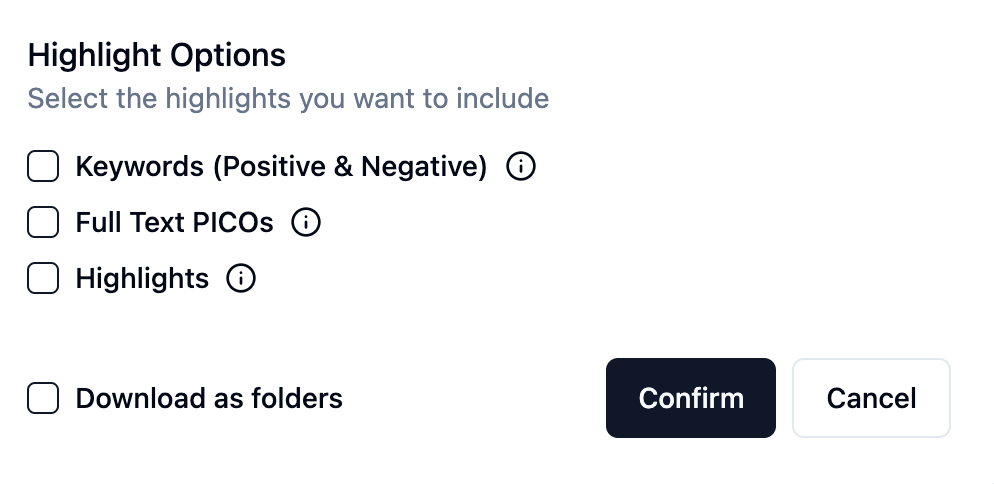
Task: Click the 'Select the highlights you want' subtitle
Action: click(x=288, y=99)
